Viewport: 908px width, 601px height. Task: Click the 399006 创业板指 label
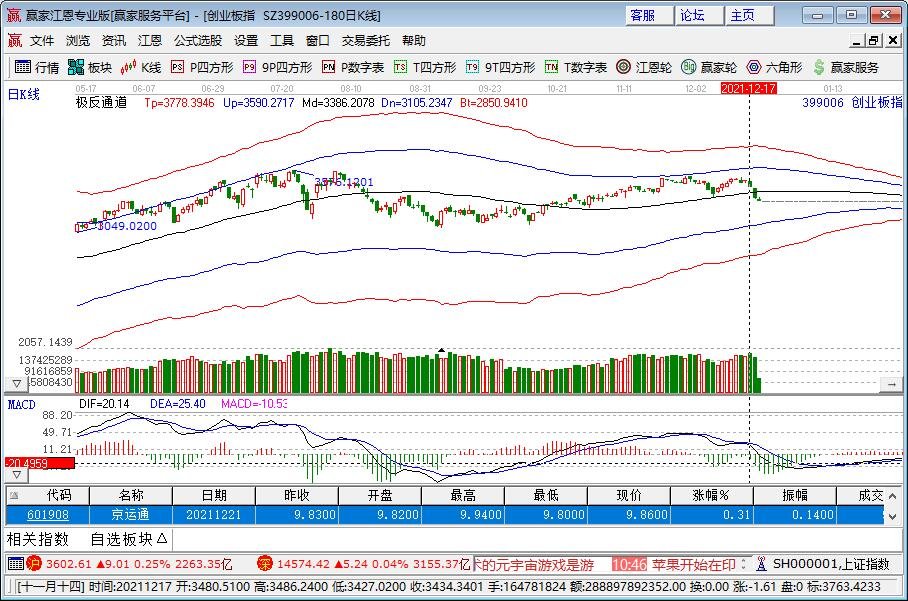[x=852, y=102]
